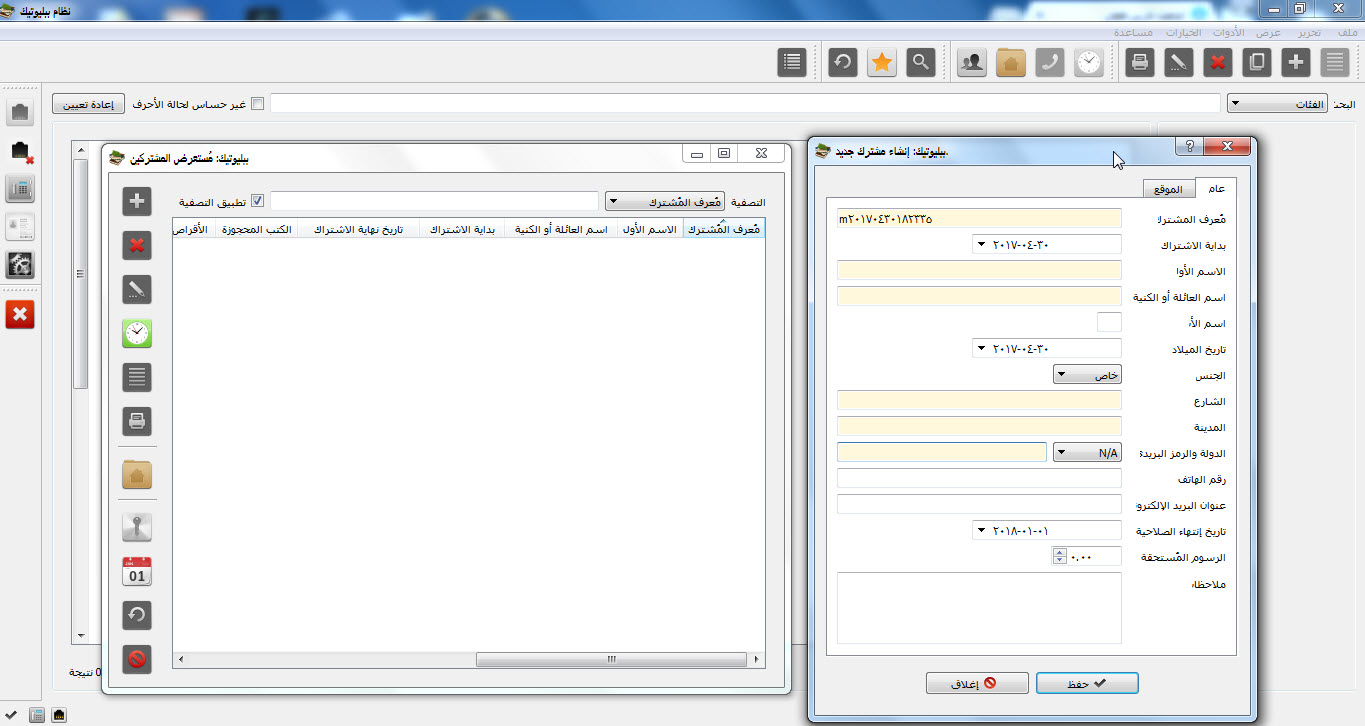
Task: Click the red X delete icon in main toolbar
Action: point(1218,62)
